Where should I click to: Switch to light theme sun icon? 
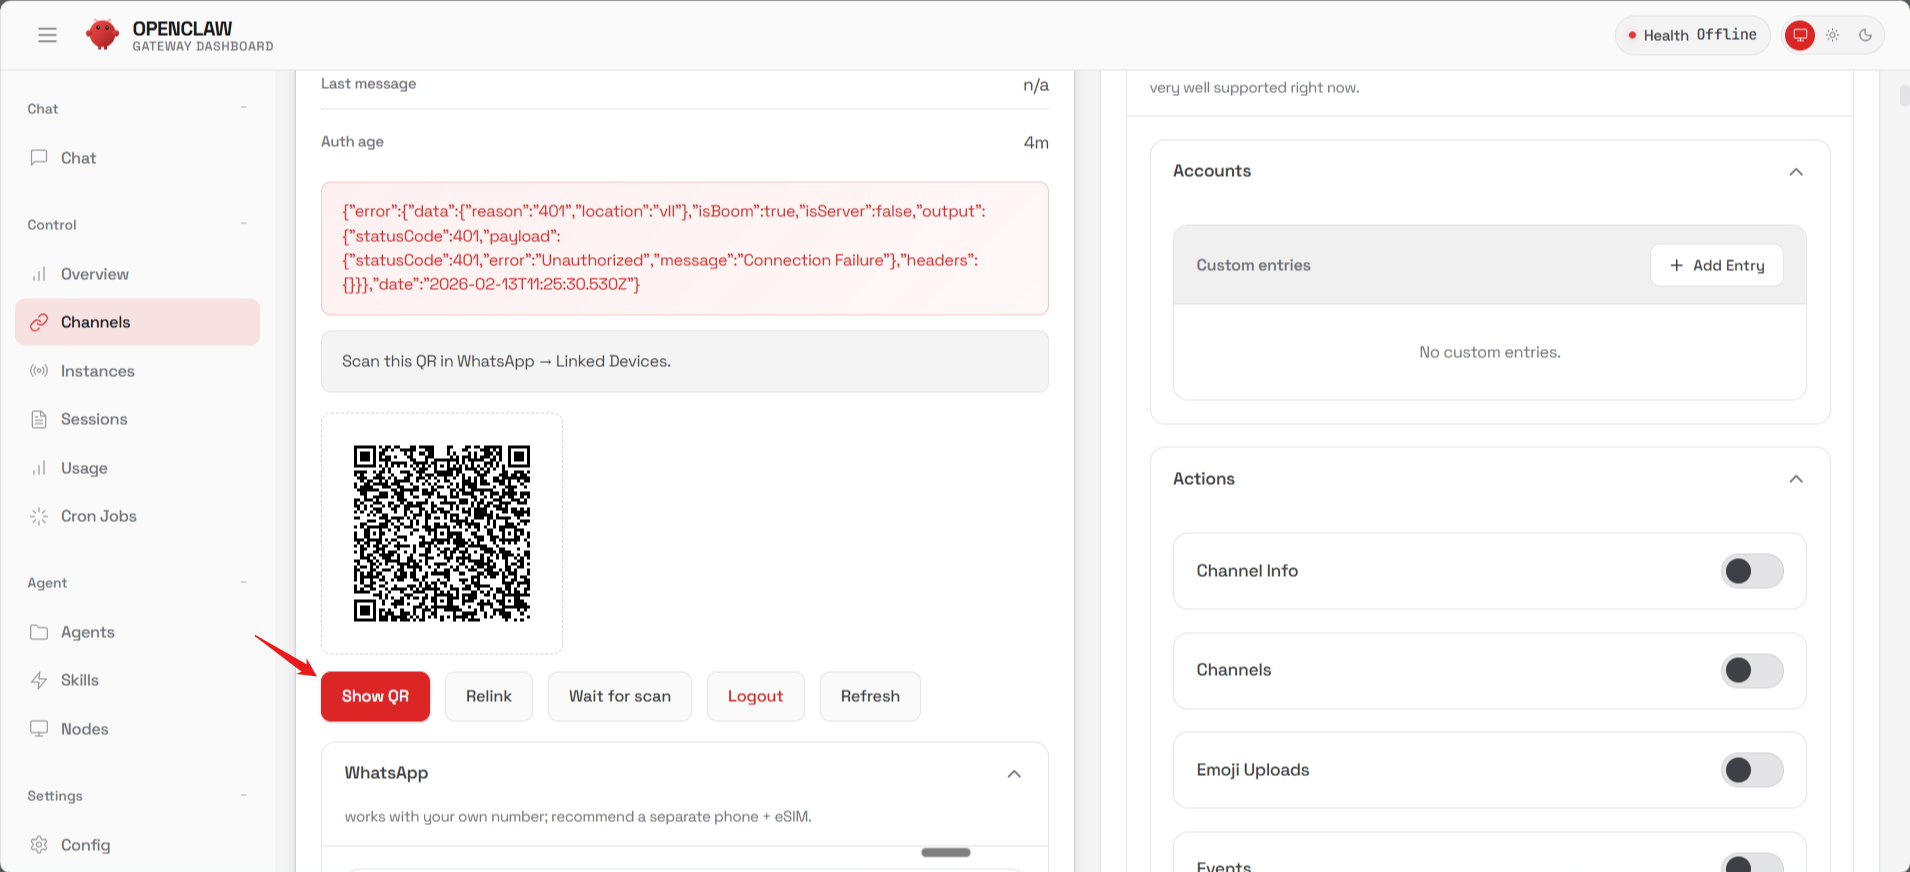(x=1833, y=35)
